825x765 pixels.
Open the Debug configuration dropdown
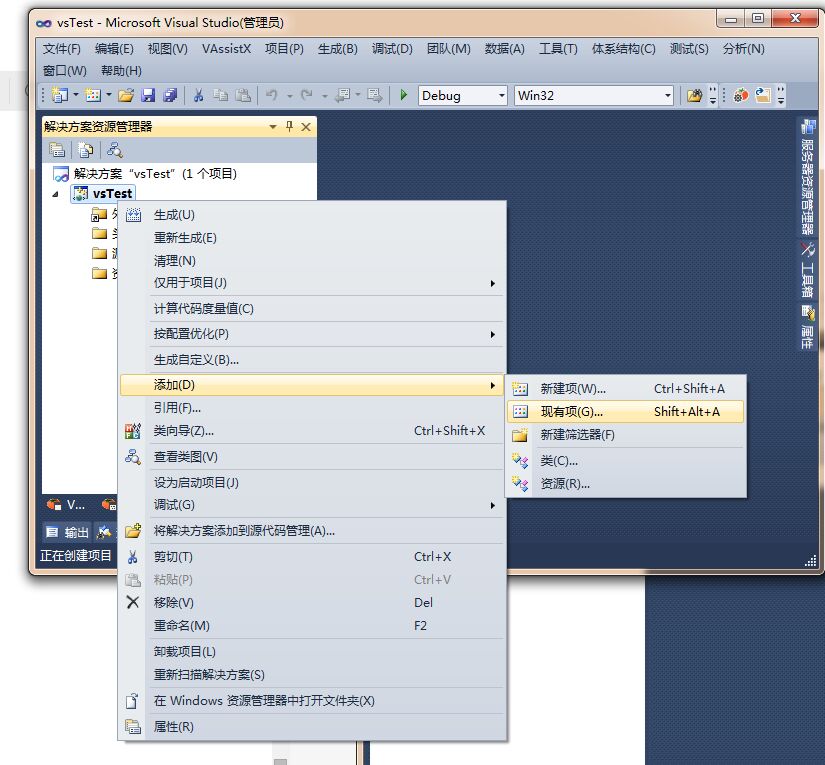[501, 96]
